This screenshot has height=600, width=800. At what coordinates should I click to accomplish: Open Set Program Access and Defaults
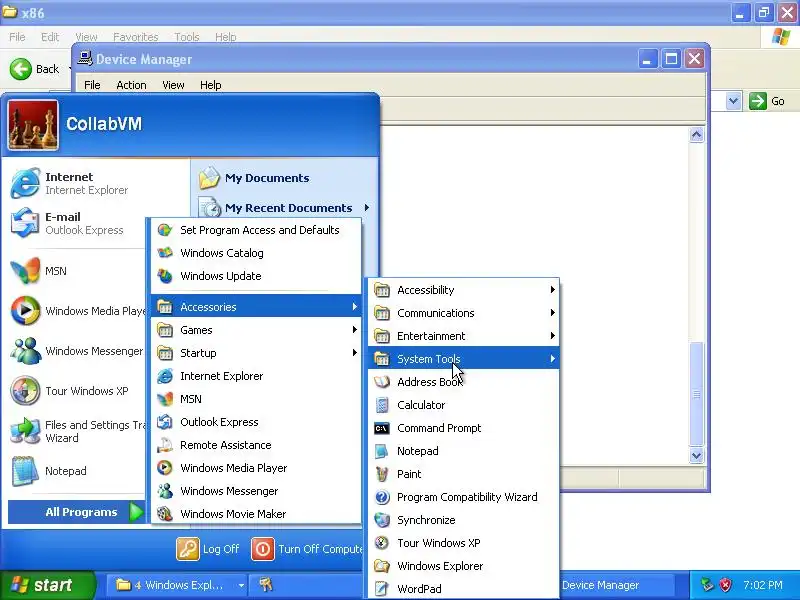(x=256, y=230)
